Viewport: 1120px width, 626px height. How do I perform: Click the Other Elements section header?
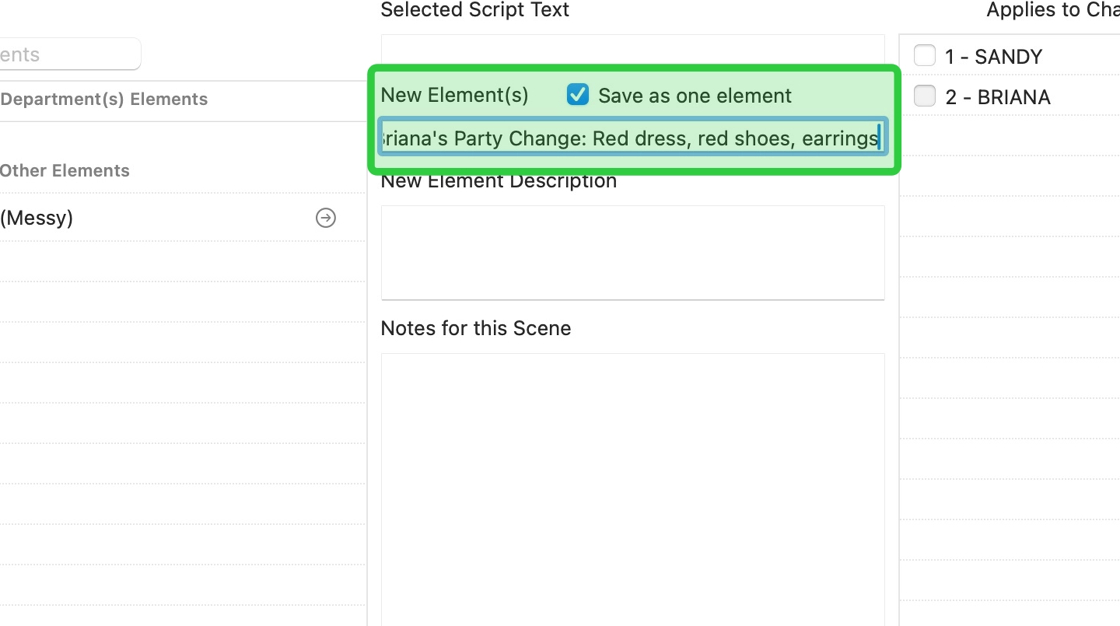tap(65, 171)
